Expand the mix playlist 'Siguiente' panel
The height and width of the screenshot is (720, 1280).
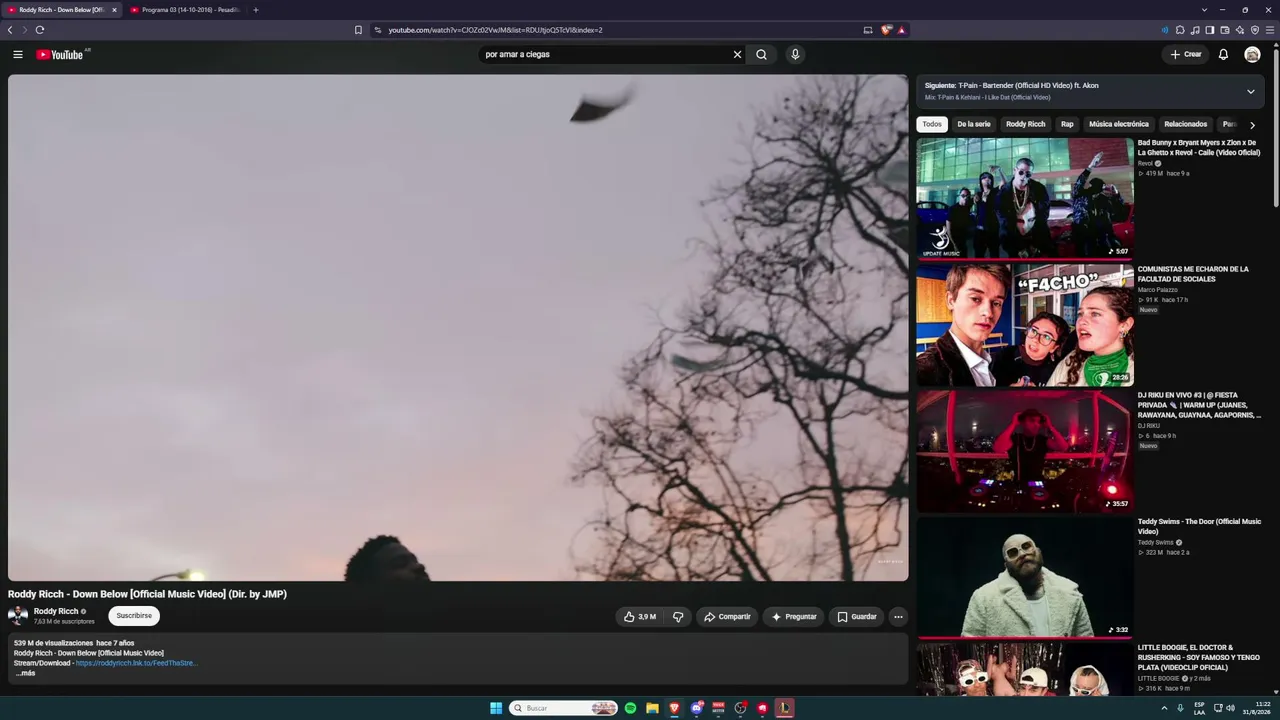tap(1250, 92)
